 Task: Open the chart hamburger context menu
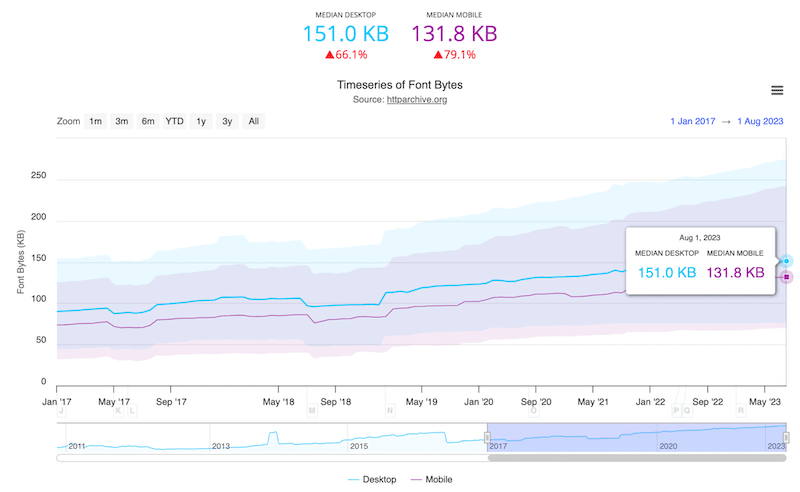pyautogui.click(x=777, y=90)
